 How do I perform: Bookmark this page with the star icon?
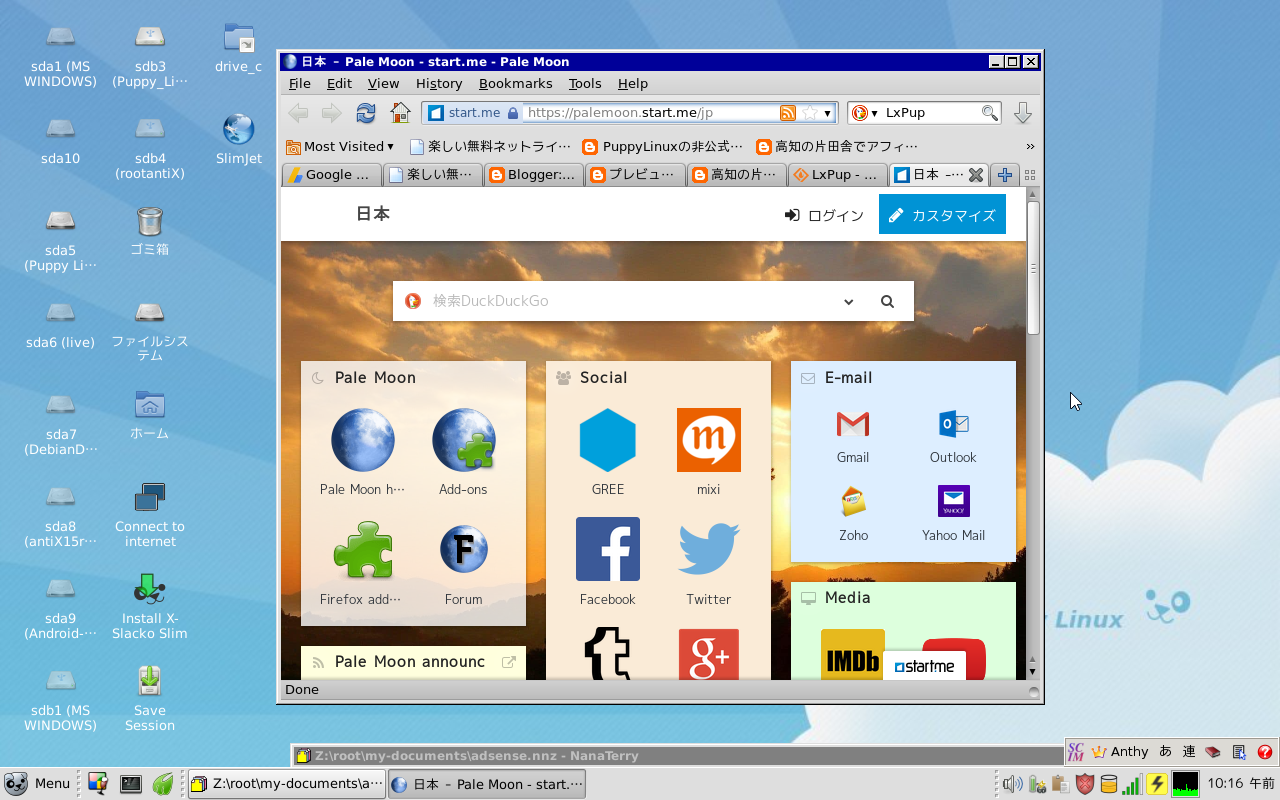click(x=810, y=113)
